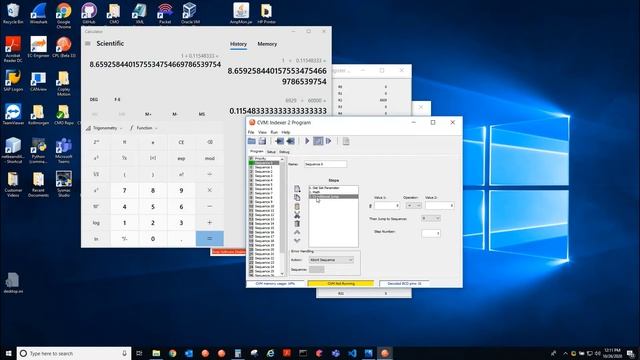The image size is (640, 360).
Task: Select the Microsoft Teams desktop icon
Action: [64, 150]
